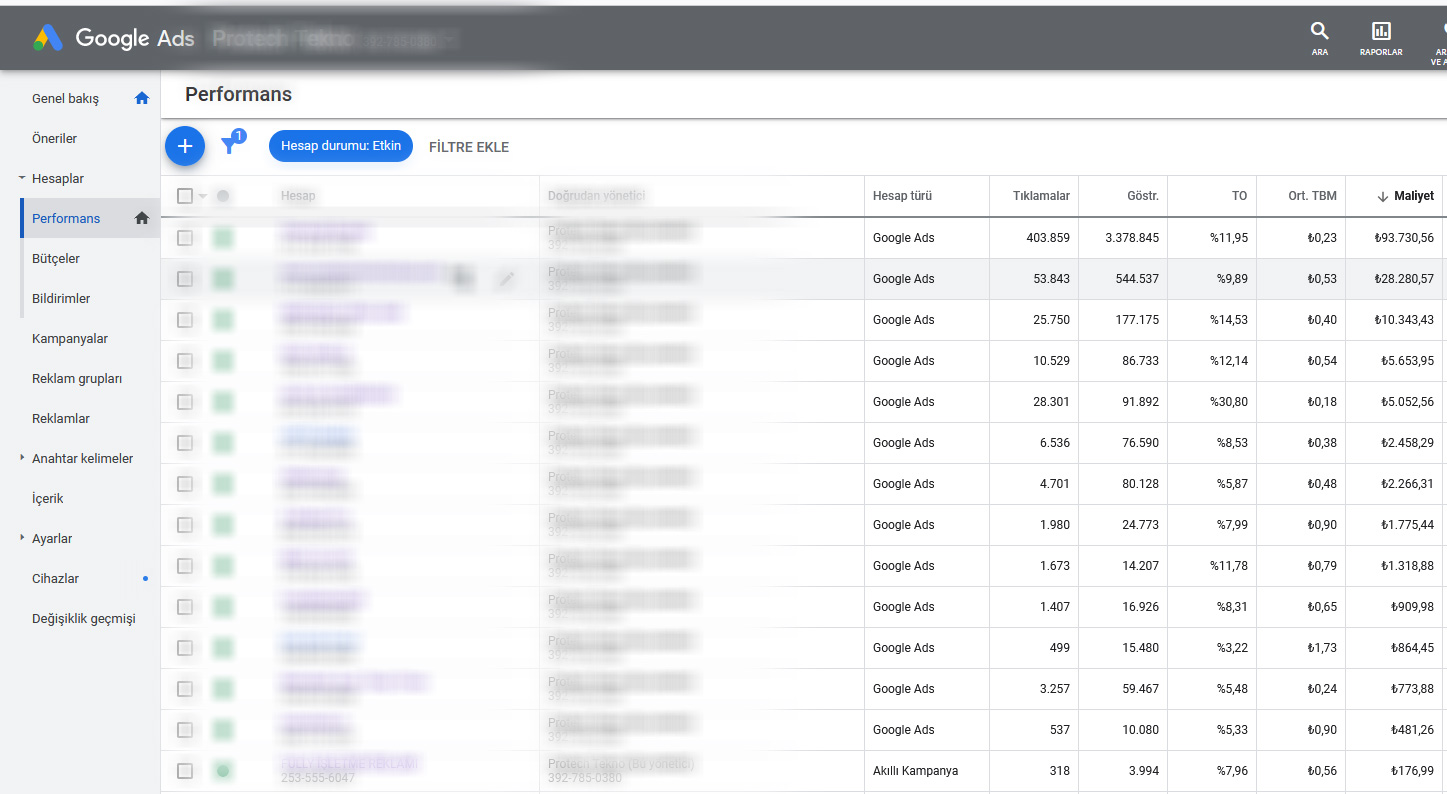The height and width of the screenshot is (794, 1447).
Task: Select the checkbox for the 10.529 clicks row
Action: point(185,361)
